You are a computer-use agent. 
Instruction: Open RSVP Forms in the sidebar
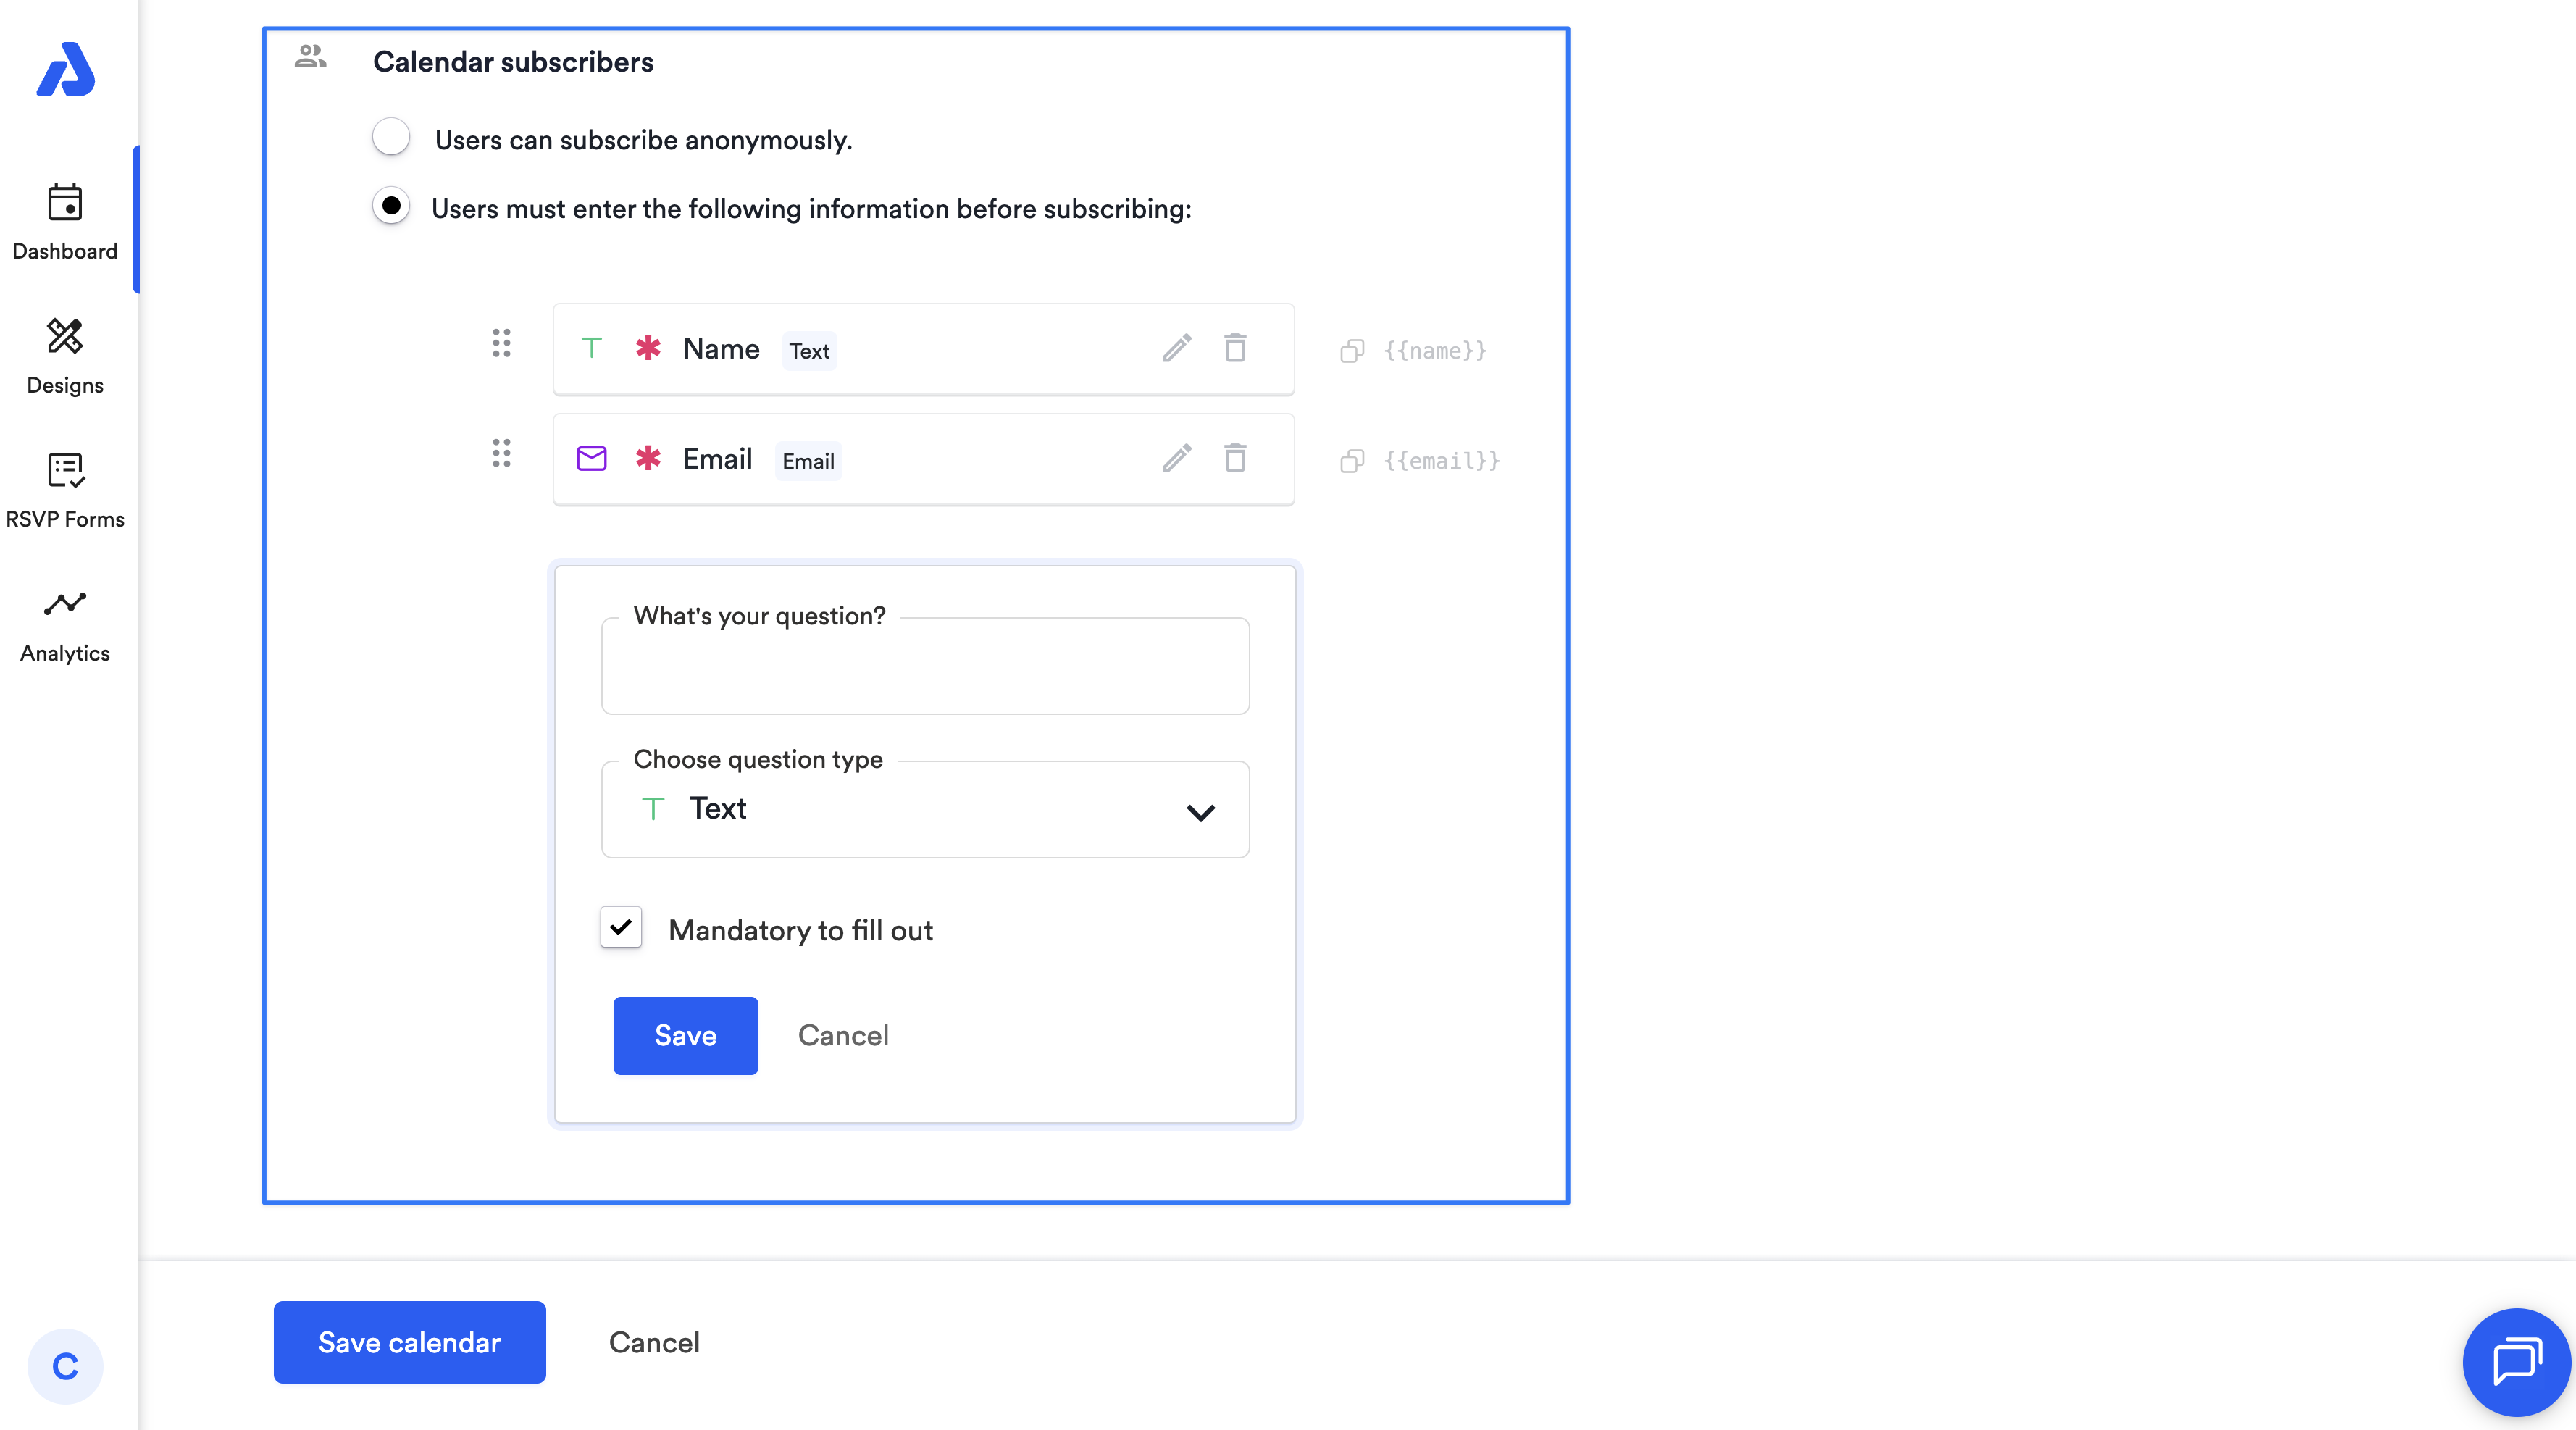coord(65,490)
